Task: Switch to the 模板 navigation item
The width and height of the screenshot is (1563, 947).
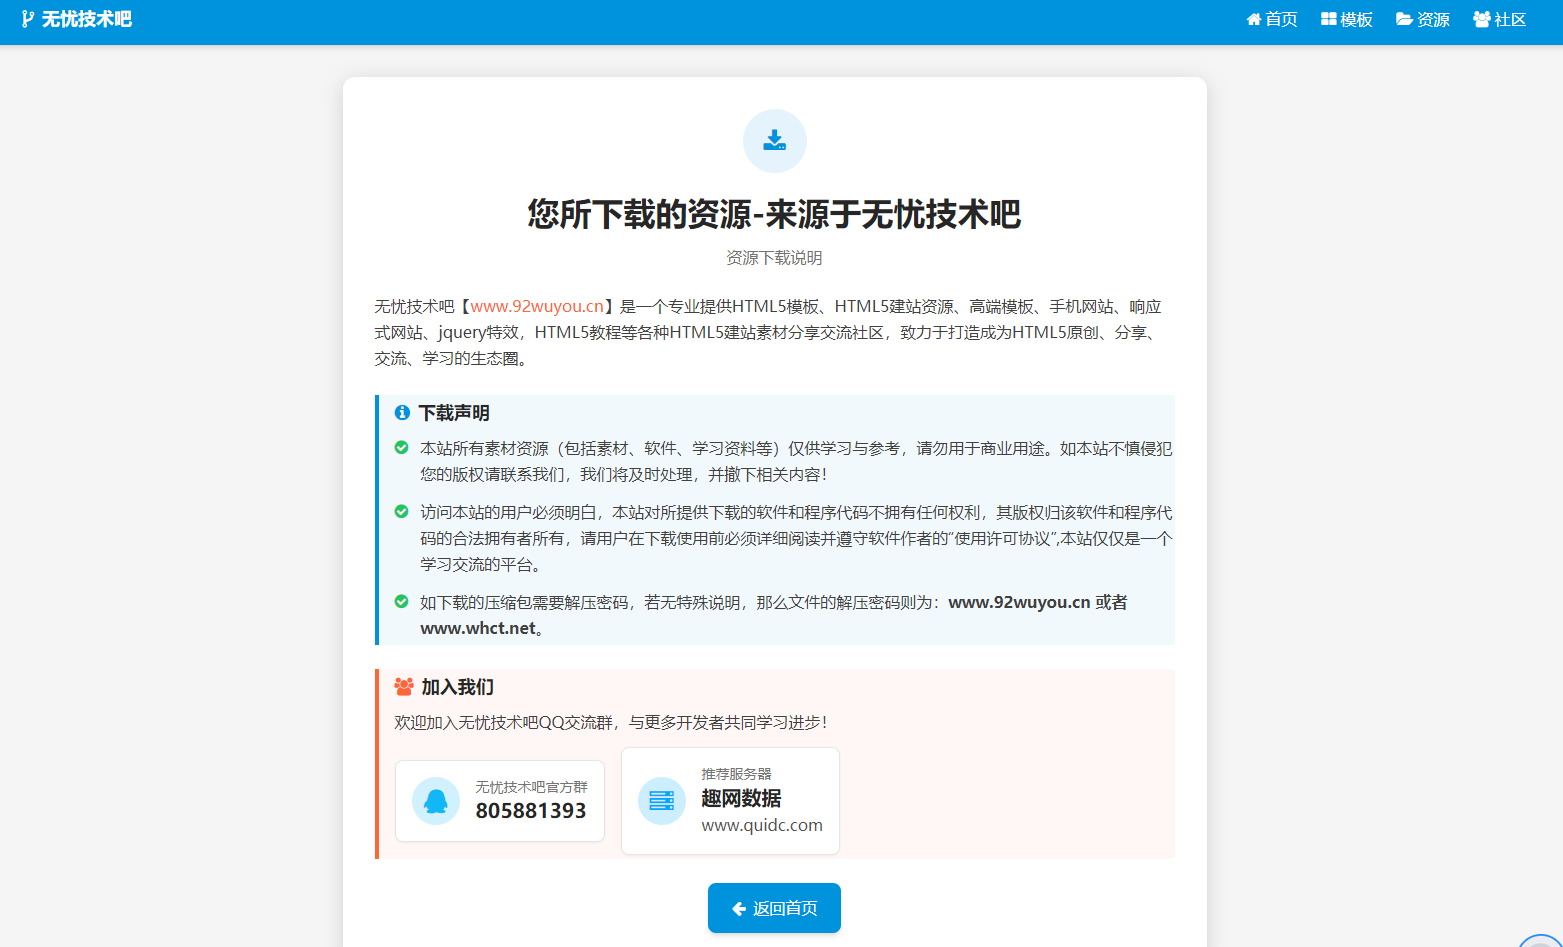Action: (1345, 19)
